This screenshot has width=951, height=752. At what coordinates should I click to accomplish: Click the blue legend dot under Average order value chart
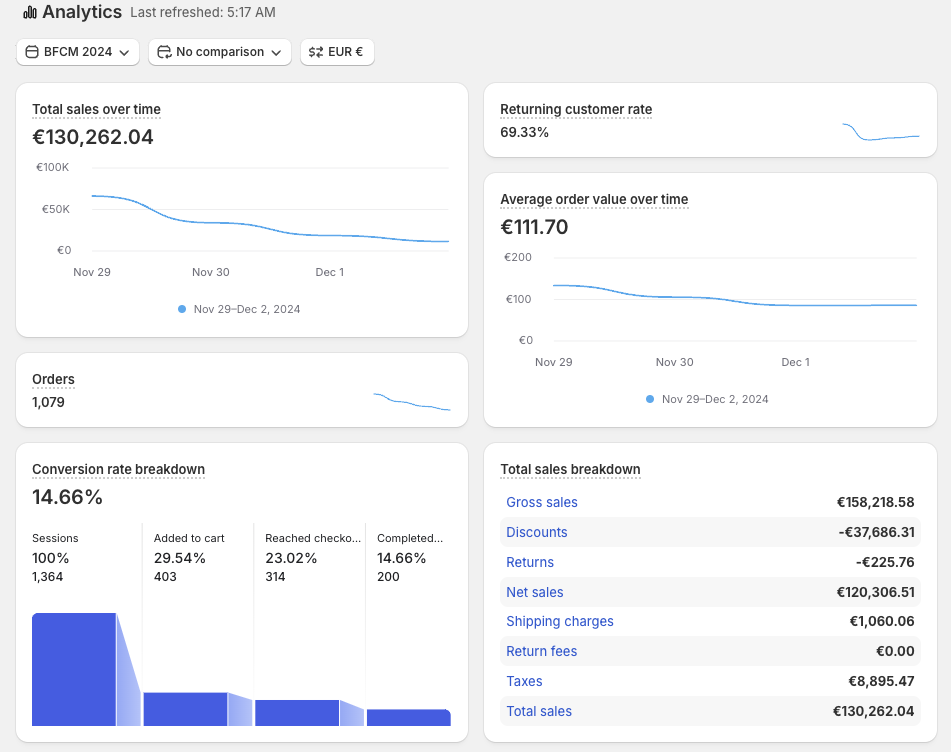650,399
